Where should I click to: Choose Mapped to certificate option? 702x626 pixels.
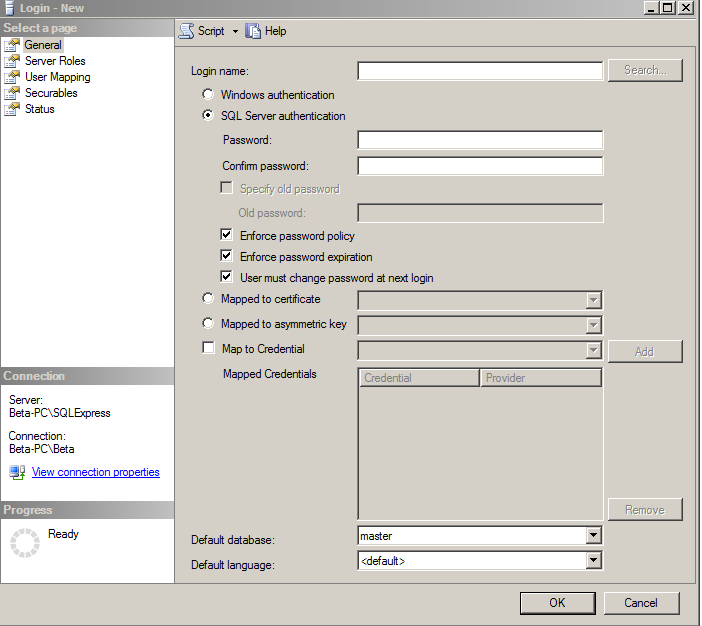tap(208, 298)
